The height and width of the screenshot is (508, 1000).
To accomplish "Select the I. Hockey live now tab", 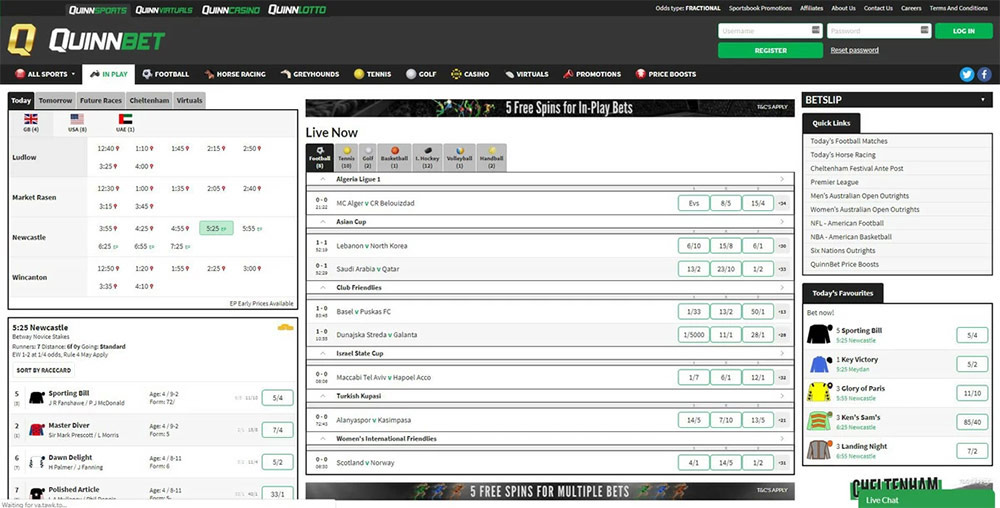I will pyautogui.click(x=427, y=157).
